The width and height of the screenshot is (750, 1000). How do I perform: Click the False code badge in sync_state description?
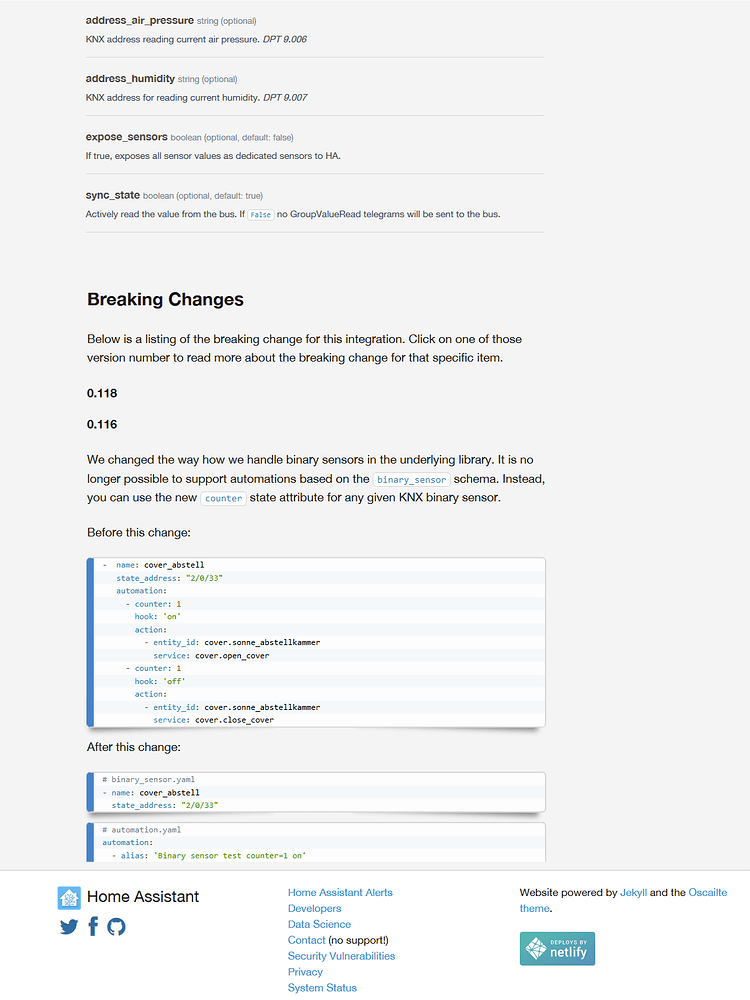click(x=260, y=214)
